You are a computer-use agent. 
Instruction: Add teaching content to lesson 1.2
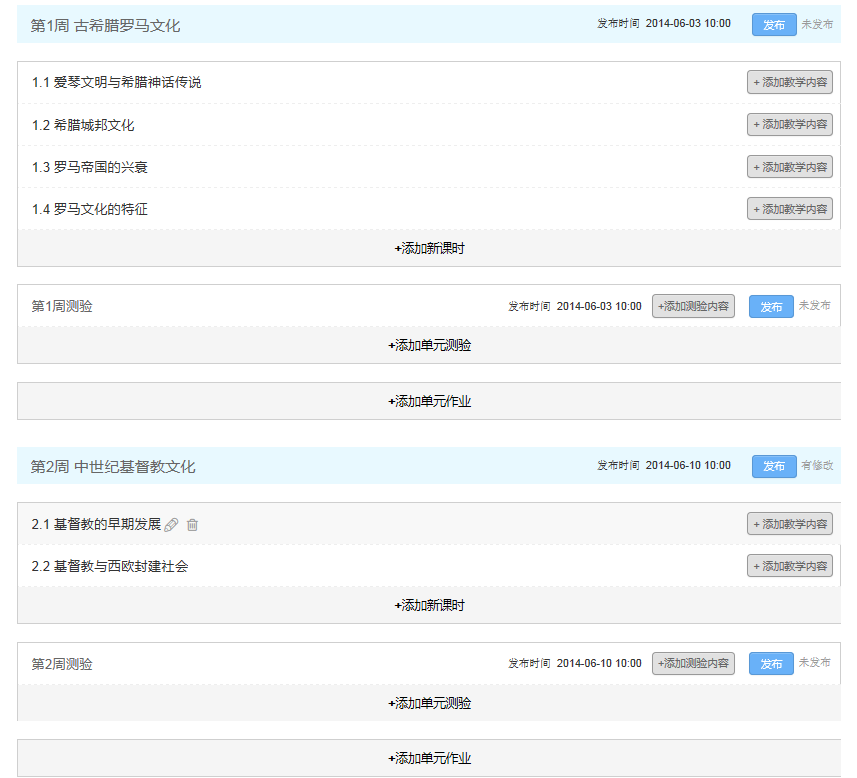click(x=790, y=124)
